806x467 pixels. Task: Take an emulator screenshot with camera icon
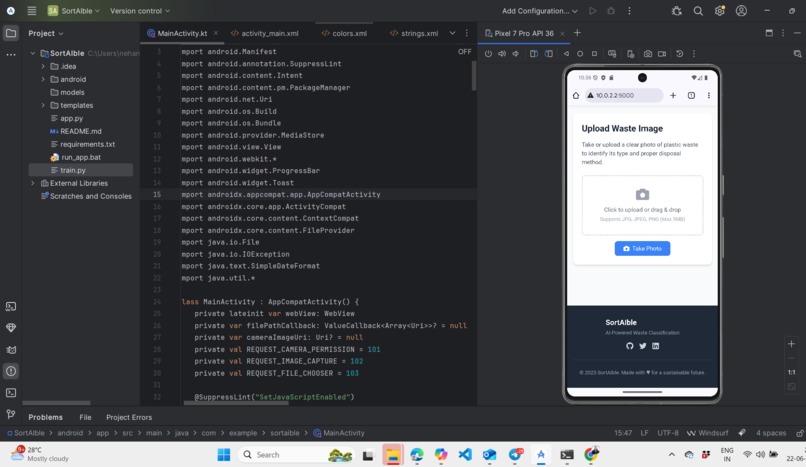point(648,53)
